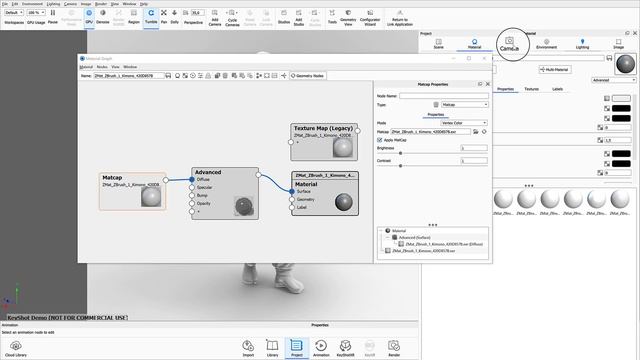The height and width of the screenshot is (360, 640).
Task: Select the Dolly camera tool
Action: point(175,17)
